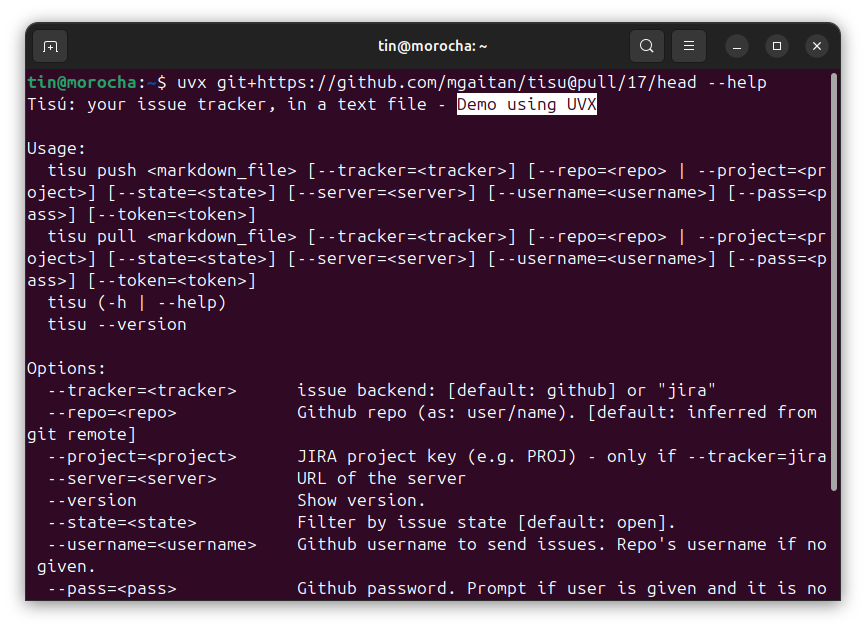Close the terminal window
The image size is (866, 629).
[817, 46]
